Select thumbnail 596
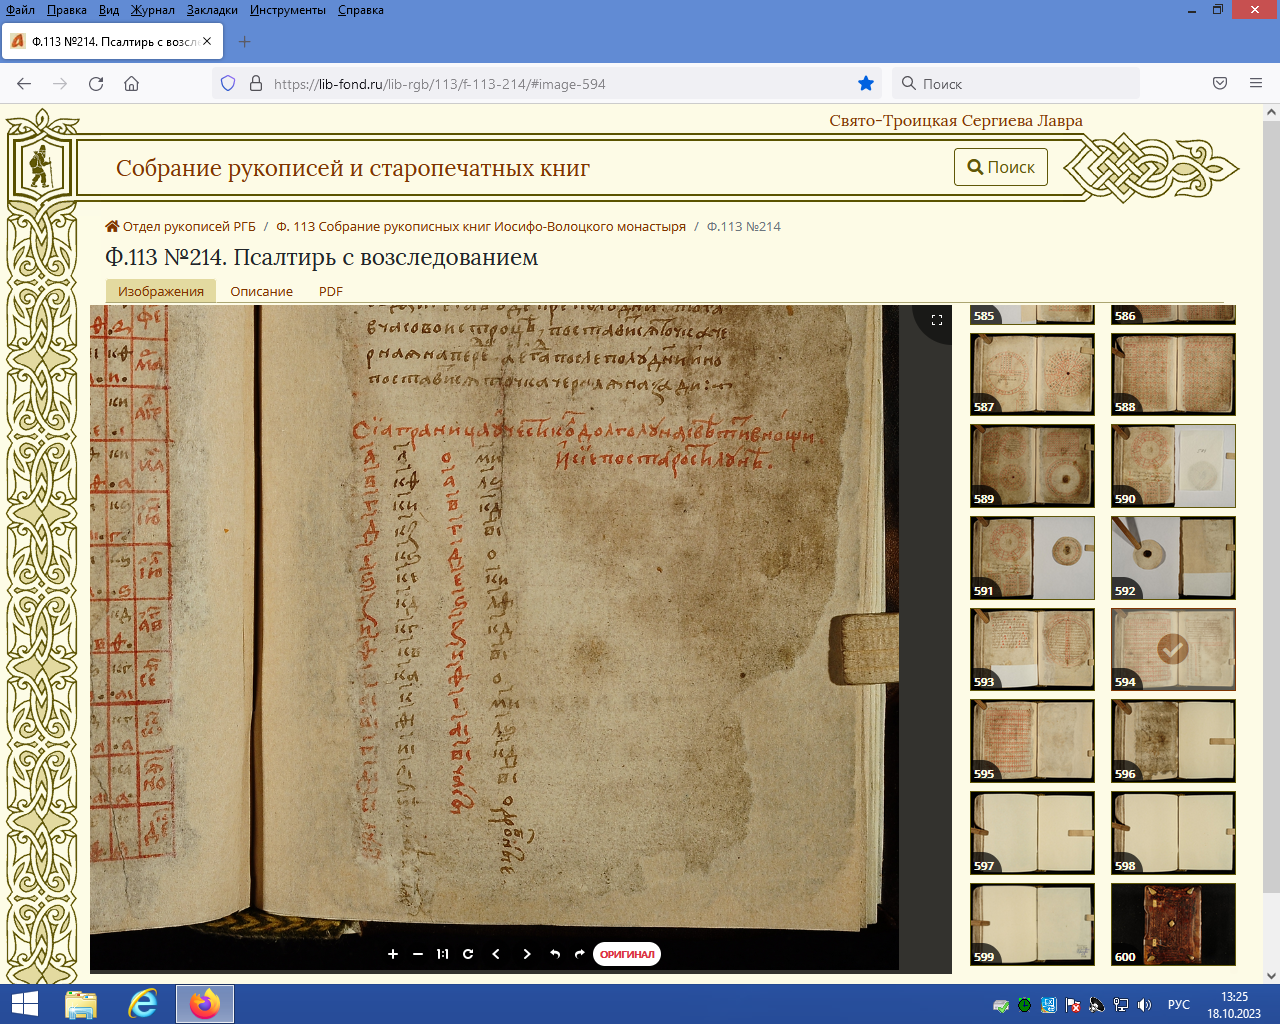 pyautogui.click(x=1173, y=741)
